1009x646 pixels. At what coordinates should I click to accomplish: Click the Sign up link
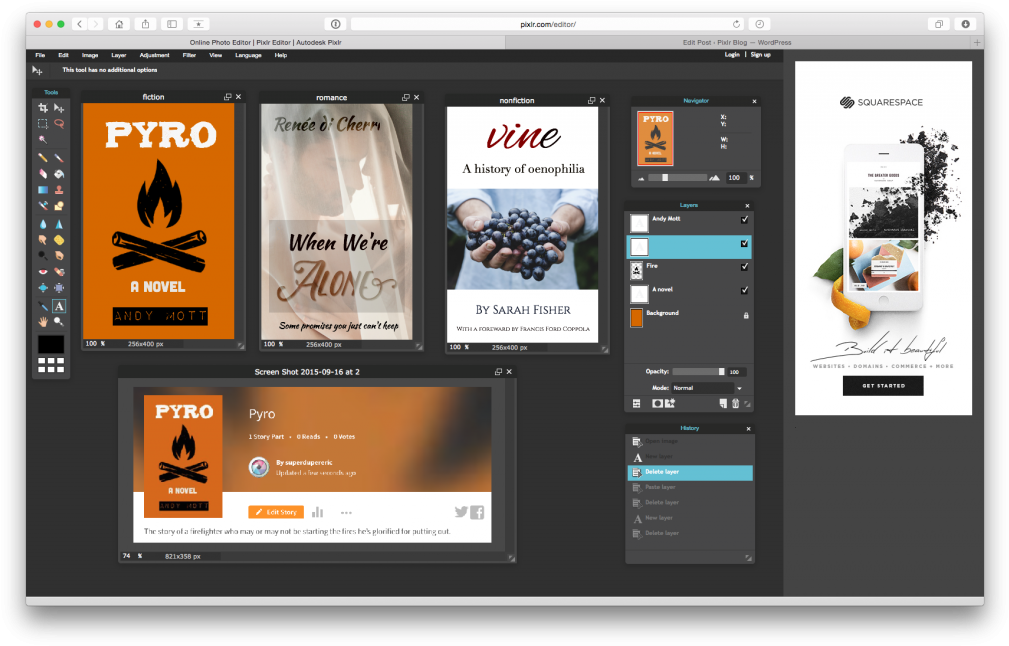[x=761, y=54]
